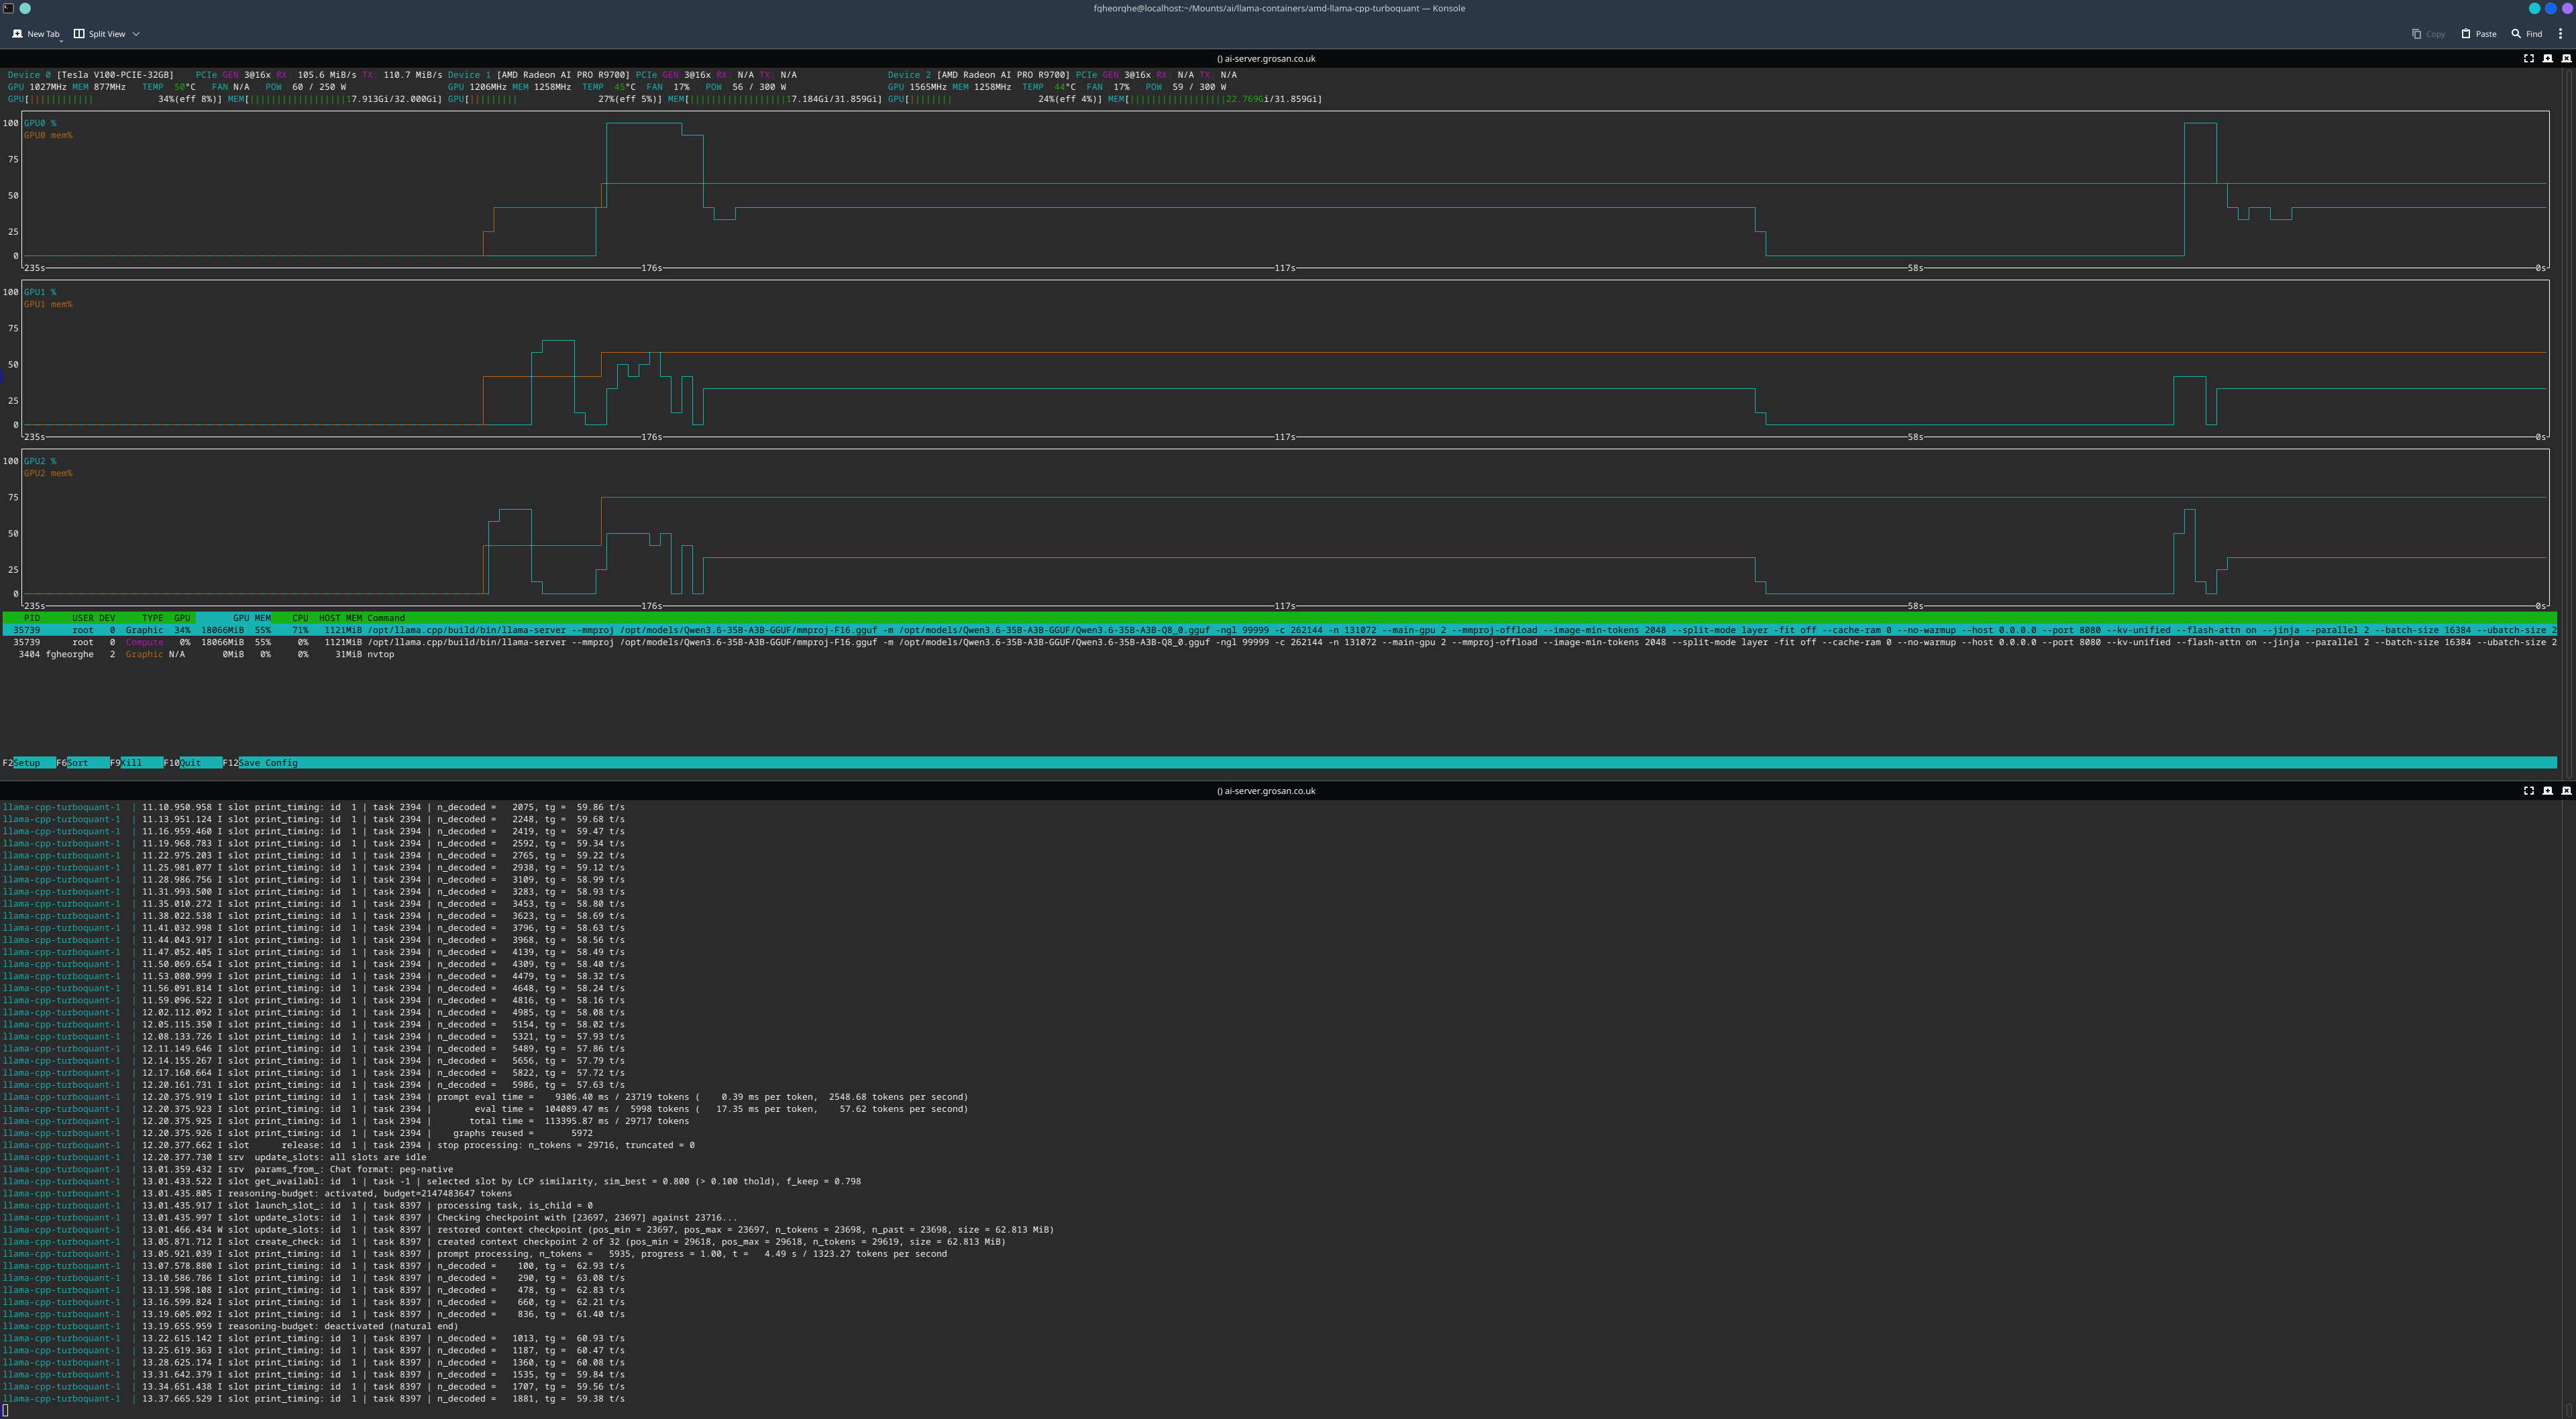Close the top nvtop split view
The height and width of the screenshot is (1419, 2576).
click(2566, 58)
